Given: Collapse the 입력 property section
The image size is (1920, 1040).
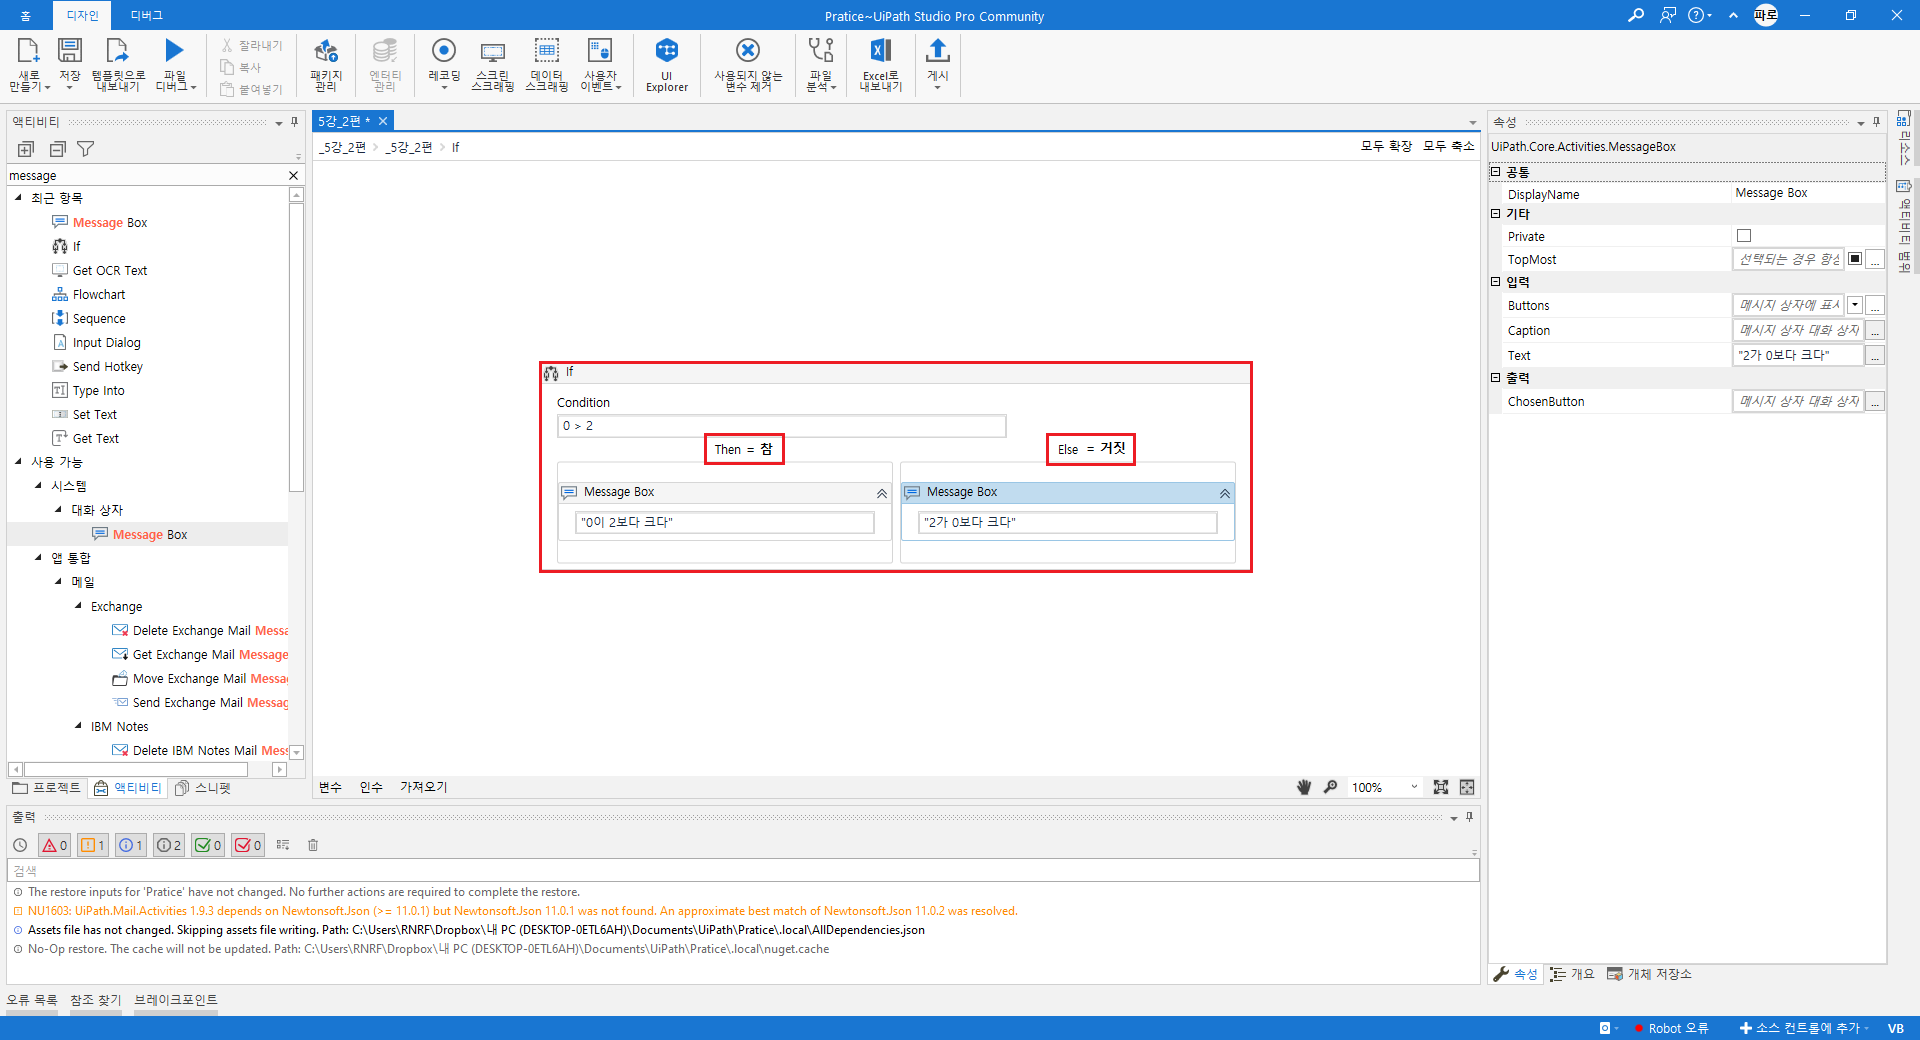Looking at the screenshot, I should [x=1496, y=282].
